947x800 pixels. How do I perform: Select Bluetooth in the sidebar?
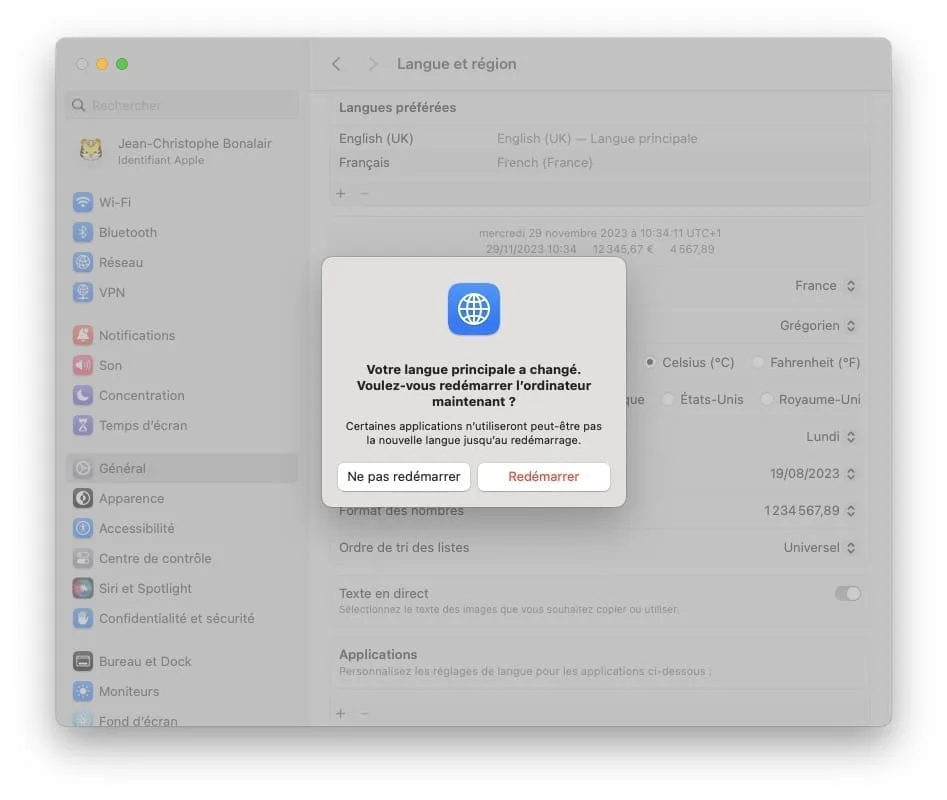tap(125, 232)
